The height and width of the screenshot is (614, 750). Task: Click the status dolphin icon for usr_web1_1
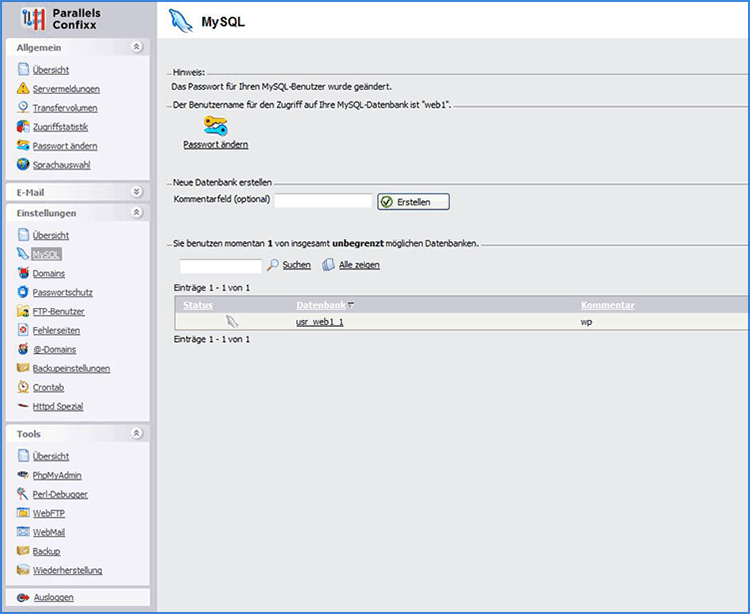pos(232,321)
